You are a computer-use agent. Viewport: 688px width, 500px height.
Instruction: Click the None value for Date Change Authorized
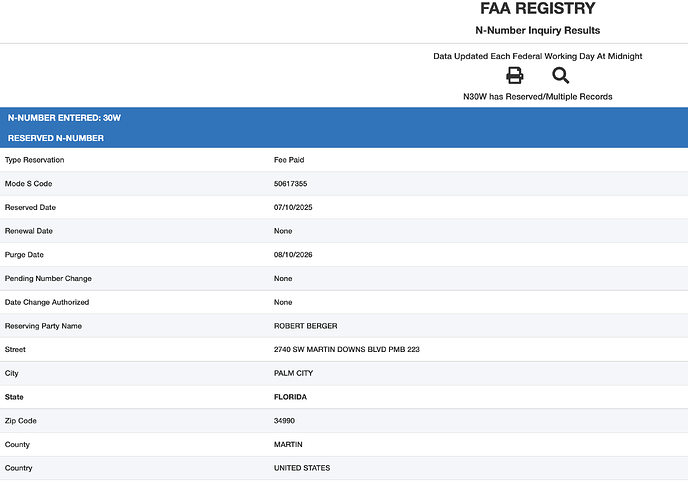tap(283, 302)
